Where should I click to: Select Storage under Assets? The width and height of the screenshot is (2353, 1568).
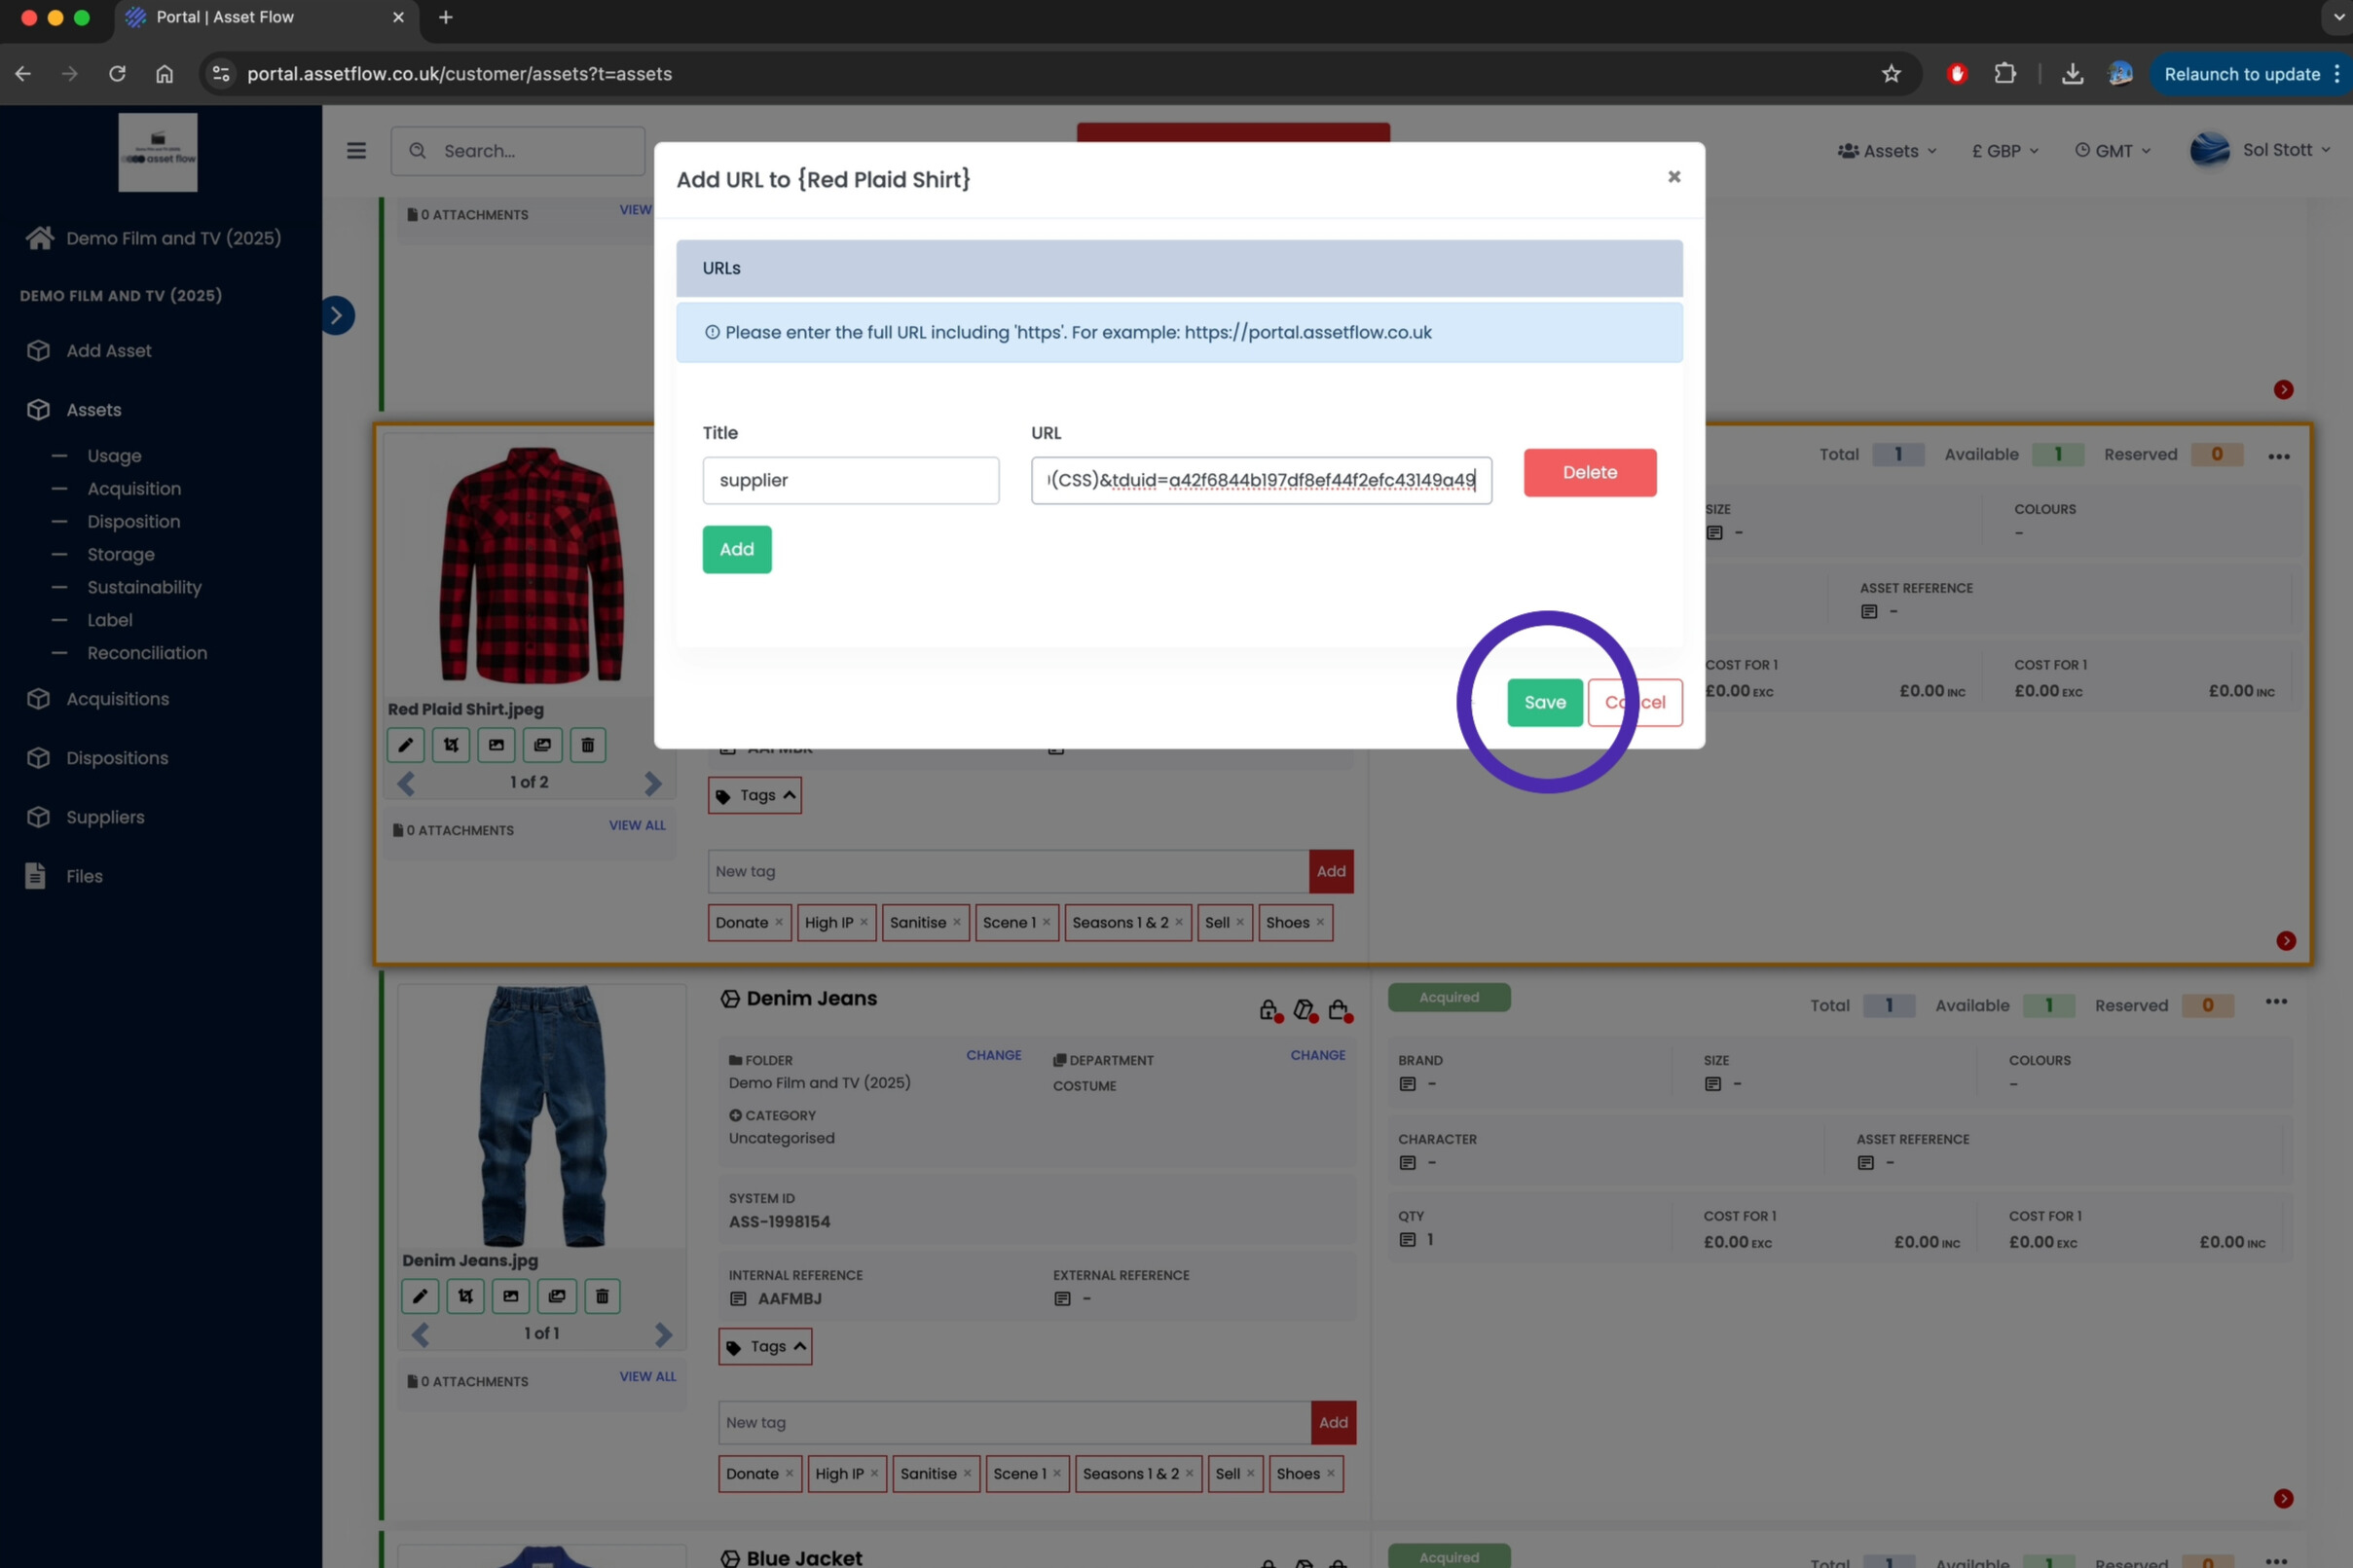(x=121, y=555)
